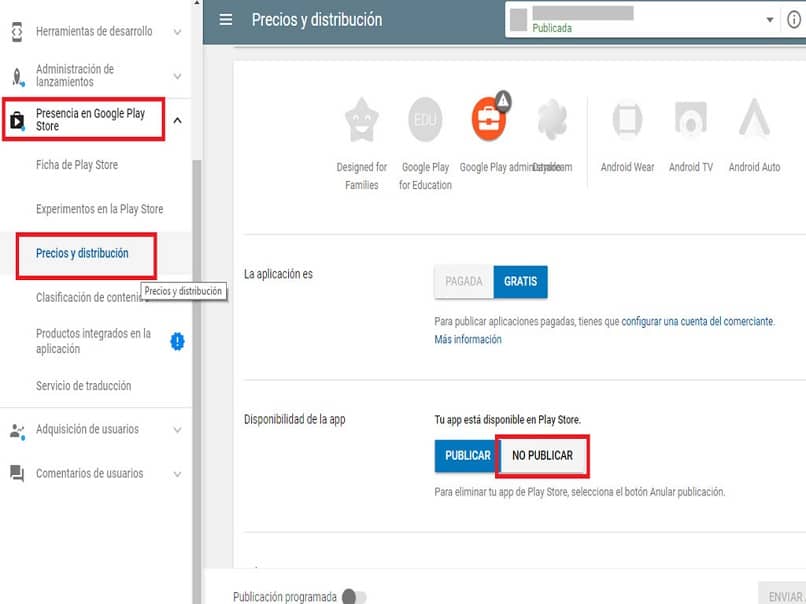The height and width of the screenshot is (604, 806).
Task: Click the Android Wear watch icon
Action: click(x=627, y=118)
